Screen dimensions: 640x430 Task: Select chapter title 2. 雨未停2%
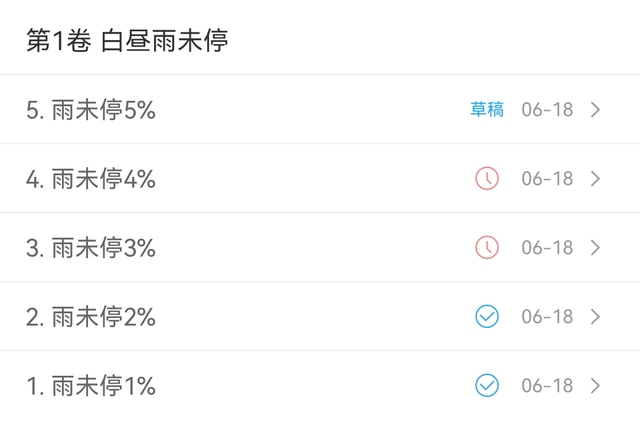[x=91, y=316]
